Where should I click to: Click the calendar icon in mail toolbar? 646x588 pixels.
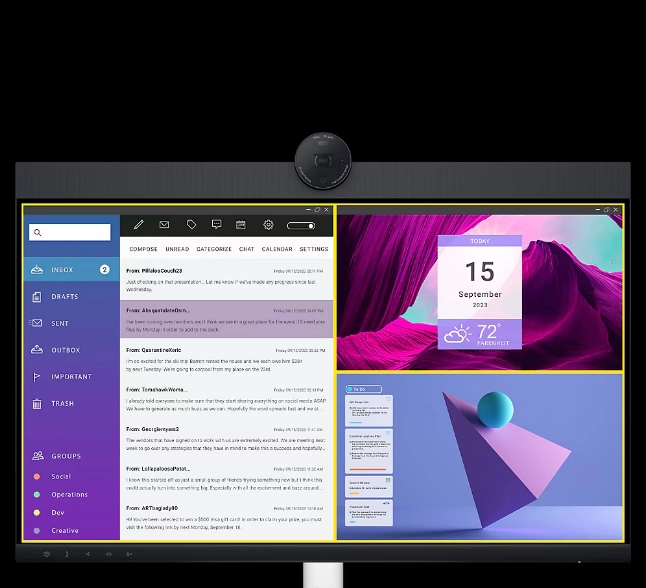click(241, 225)
